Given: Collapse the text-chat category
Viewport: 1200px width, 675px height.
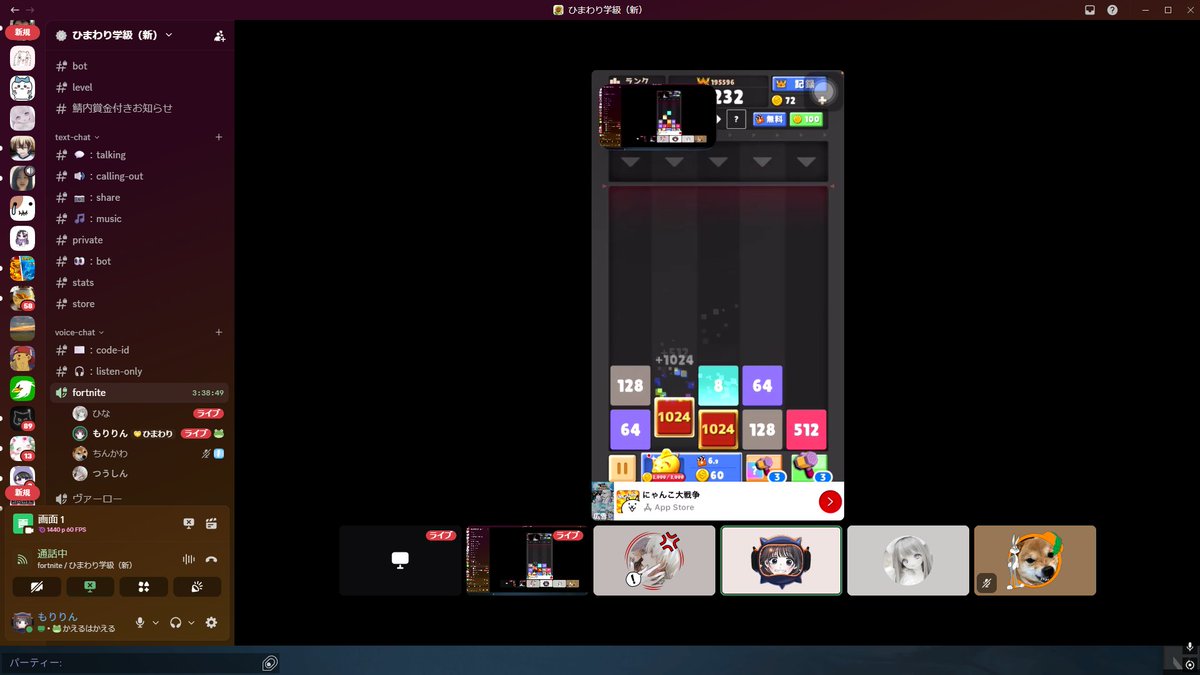Looking at the screenshot, I should [x=77, y=137].
